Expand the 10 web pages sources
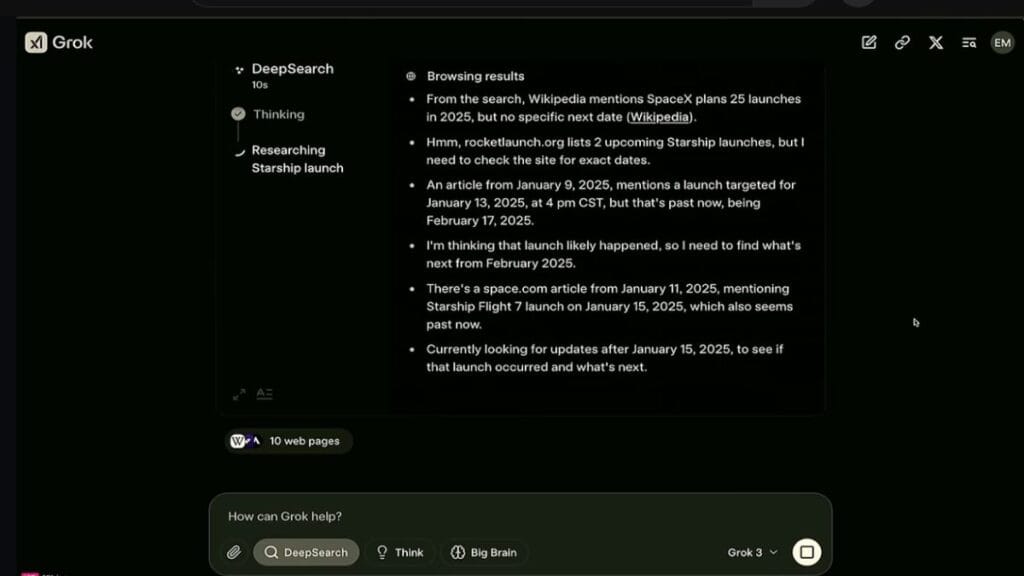Image resolution: width=1024 pixels, height=576 pixels. (288, 441)
